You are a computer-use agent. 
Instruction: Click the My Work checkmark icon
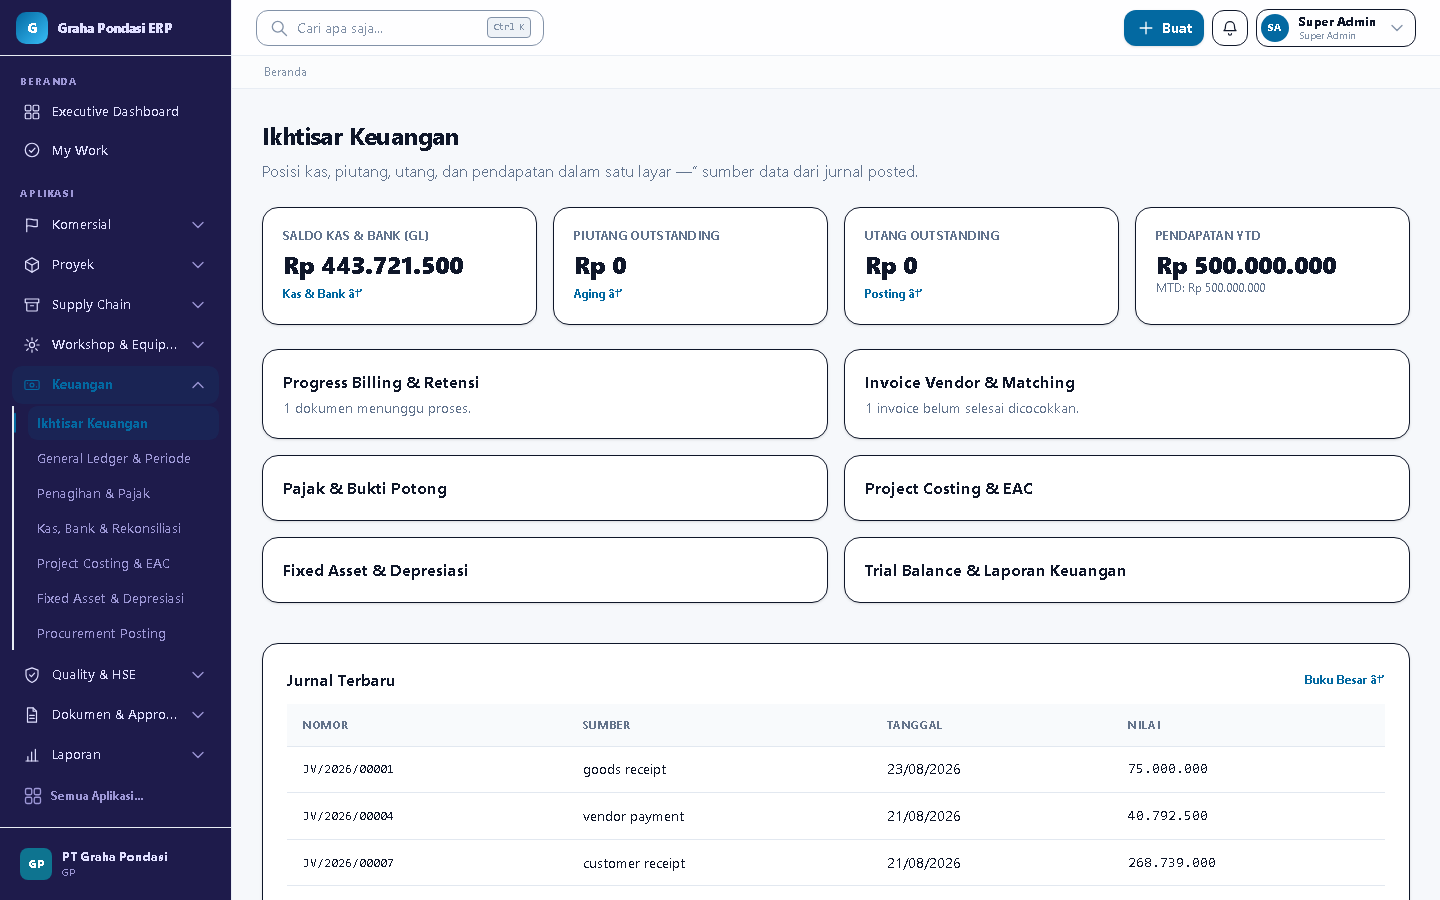pyautogui.click(x=32, y=150)
